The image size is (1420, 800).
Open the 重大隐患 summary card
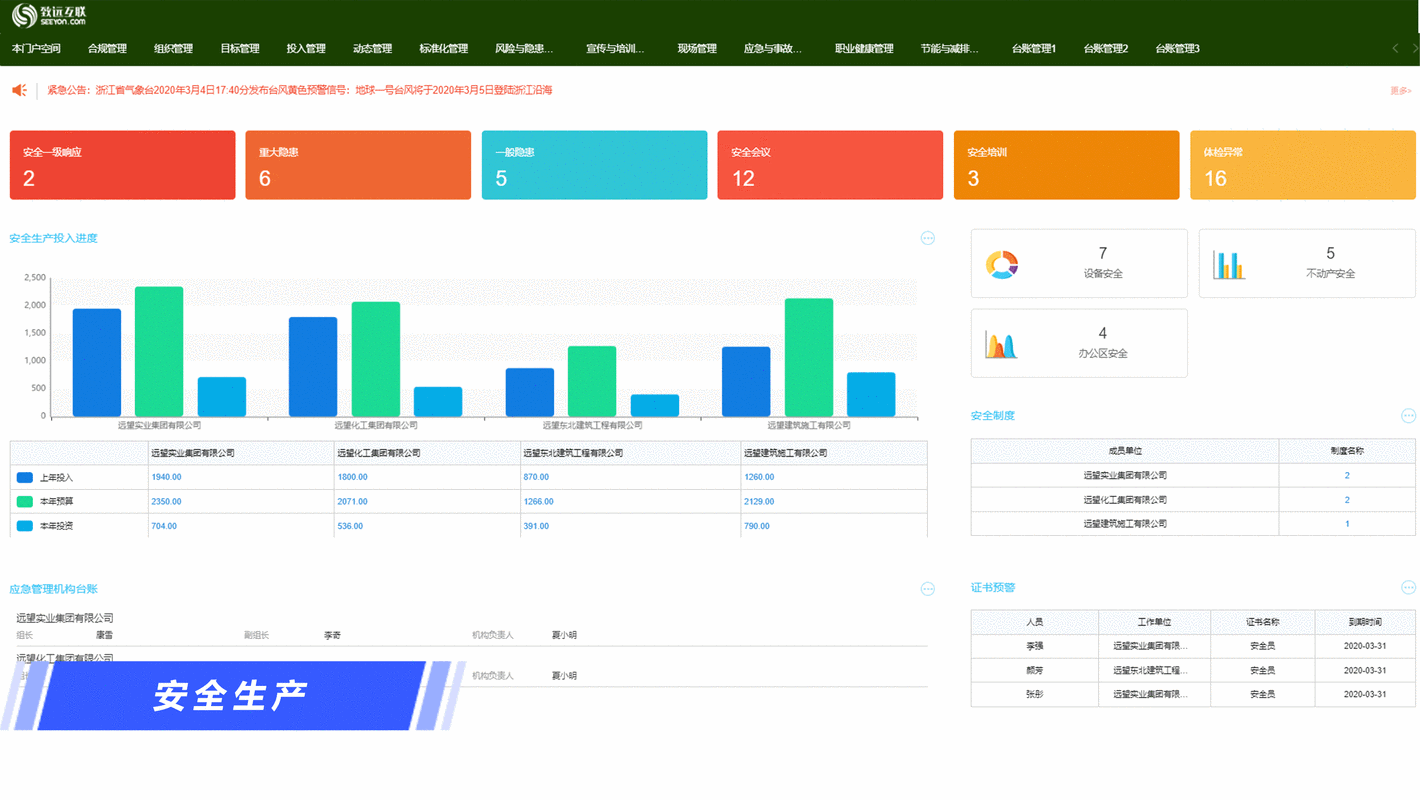coord(358,165)
